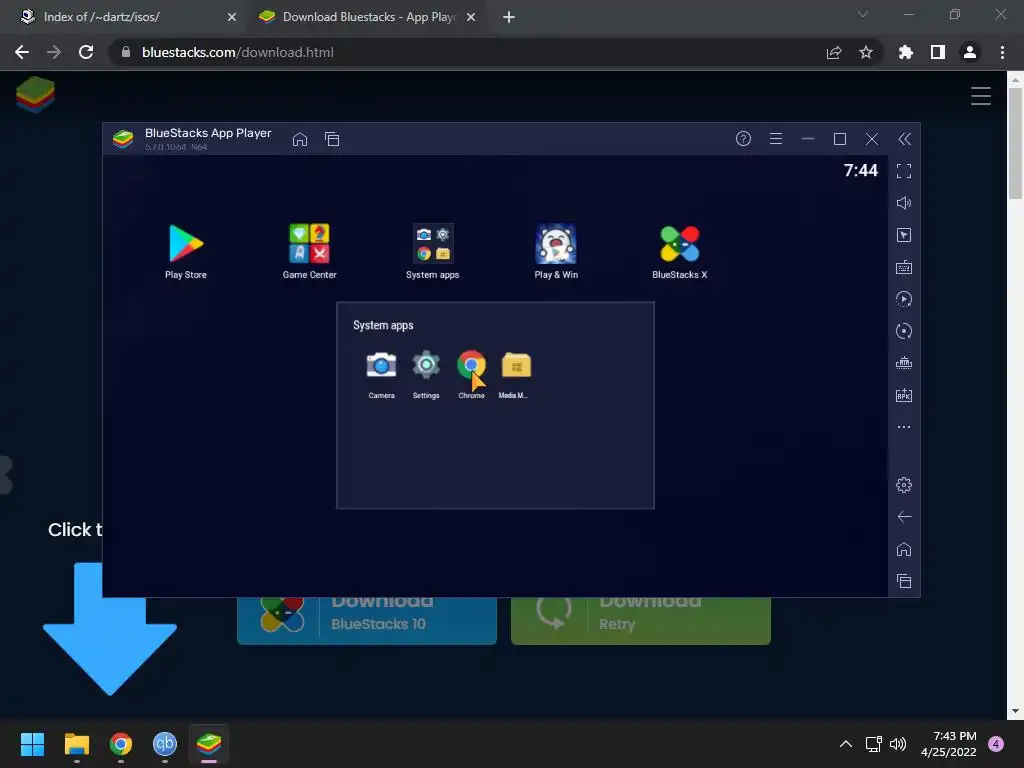Close the Index of /~dartz/isos/ tab

click(x=231, y=17)
